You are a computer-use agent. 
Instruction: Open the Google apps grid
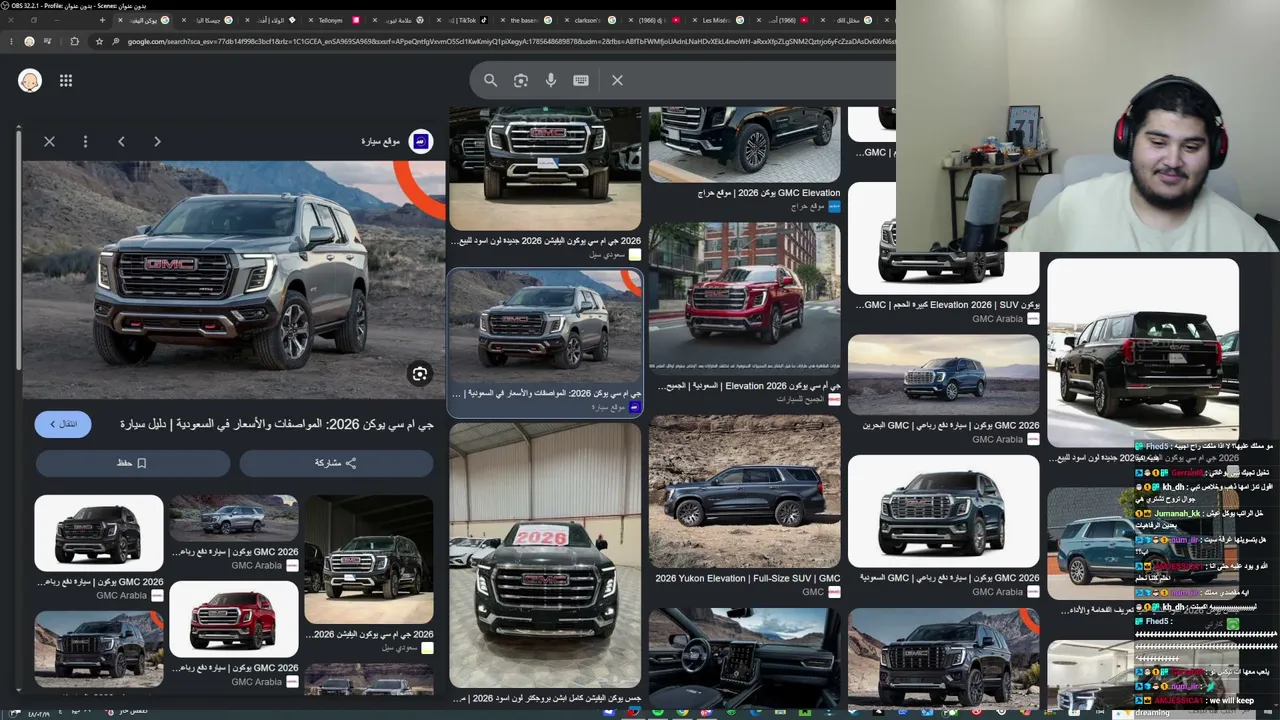[x=66, y=81]
